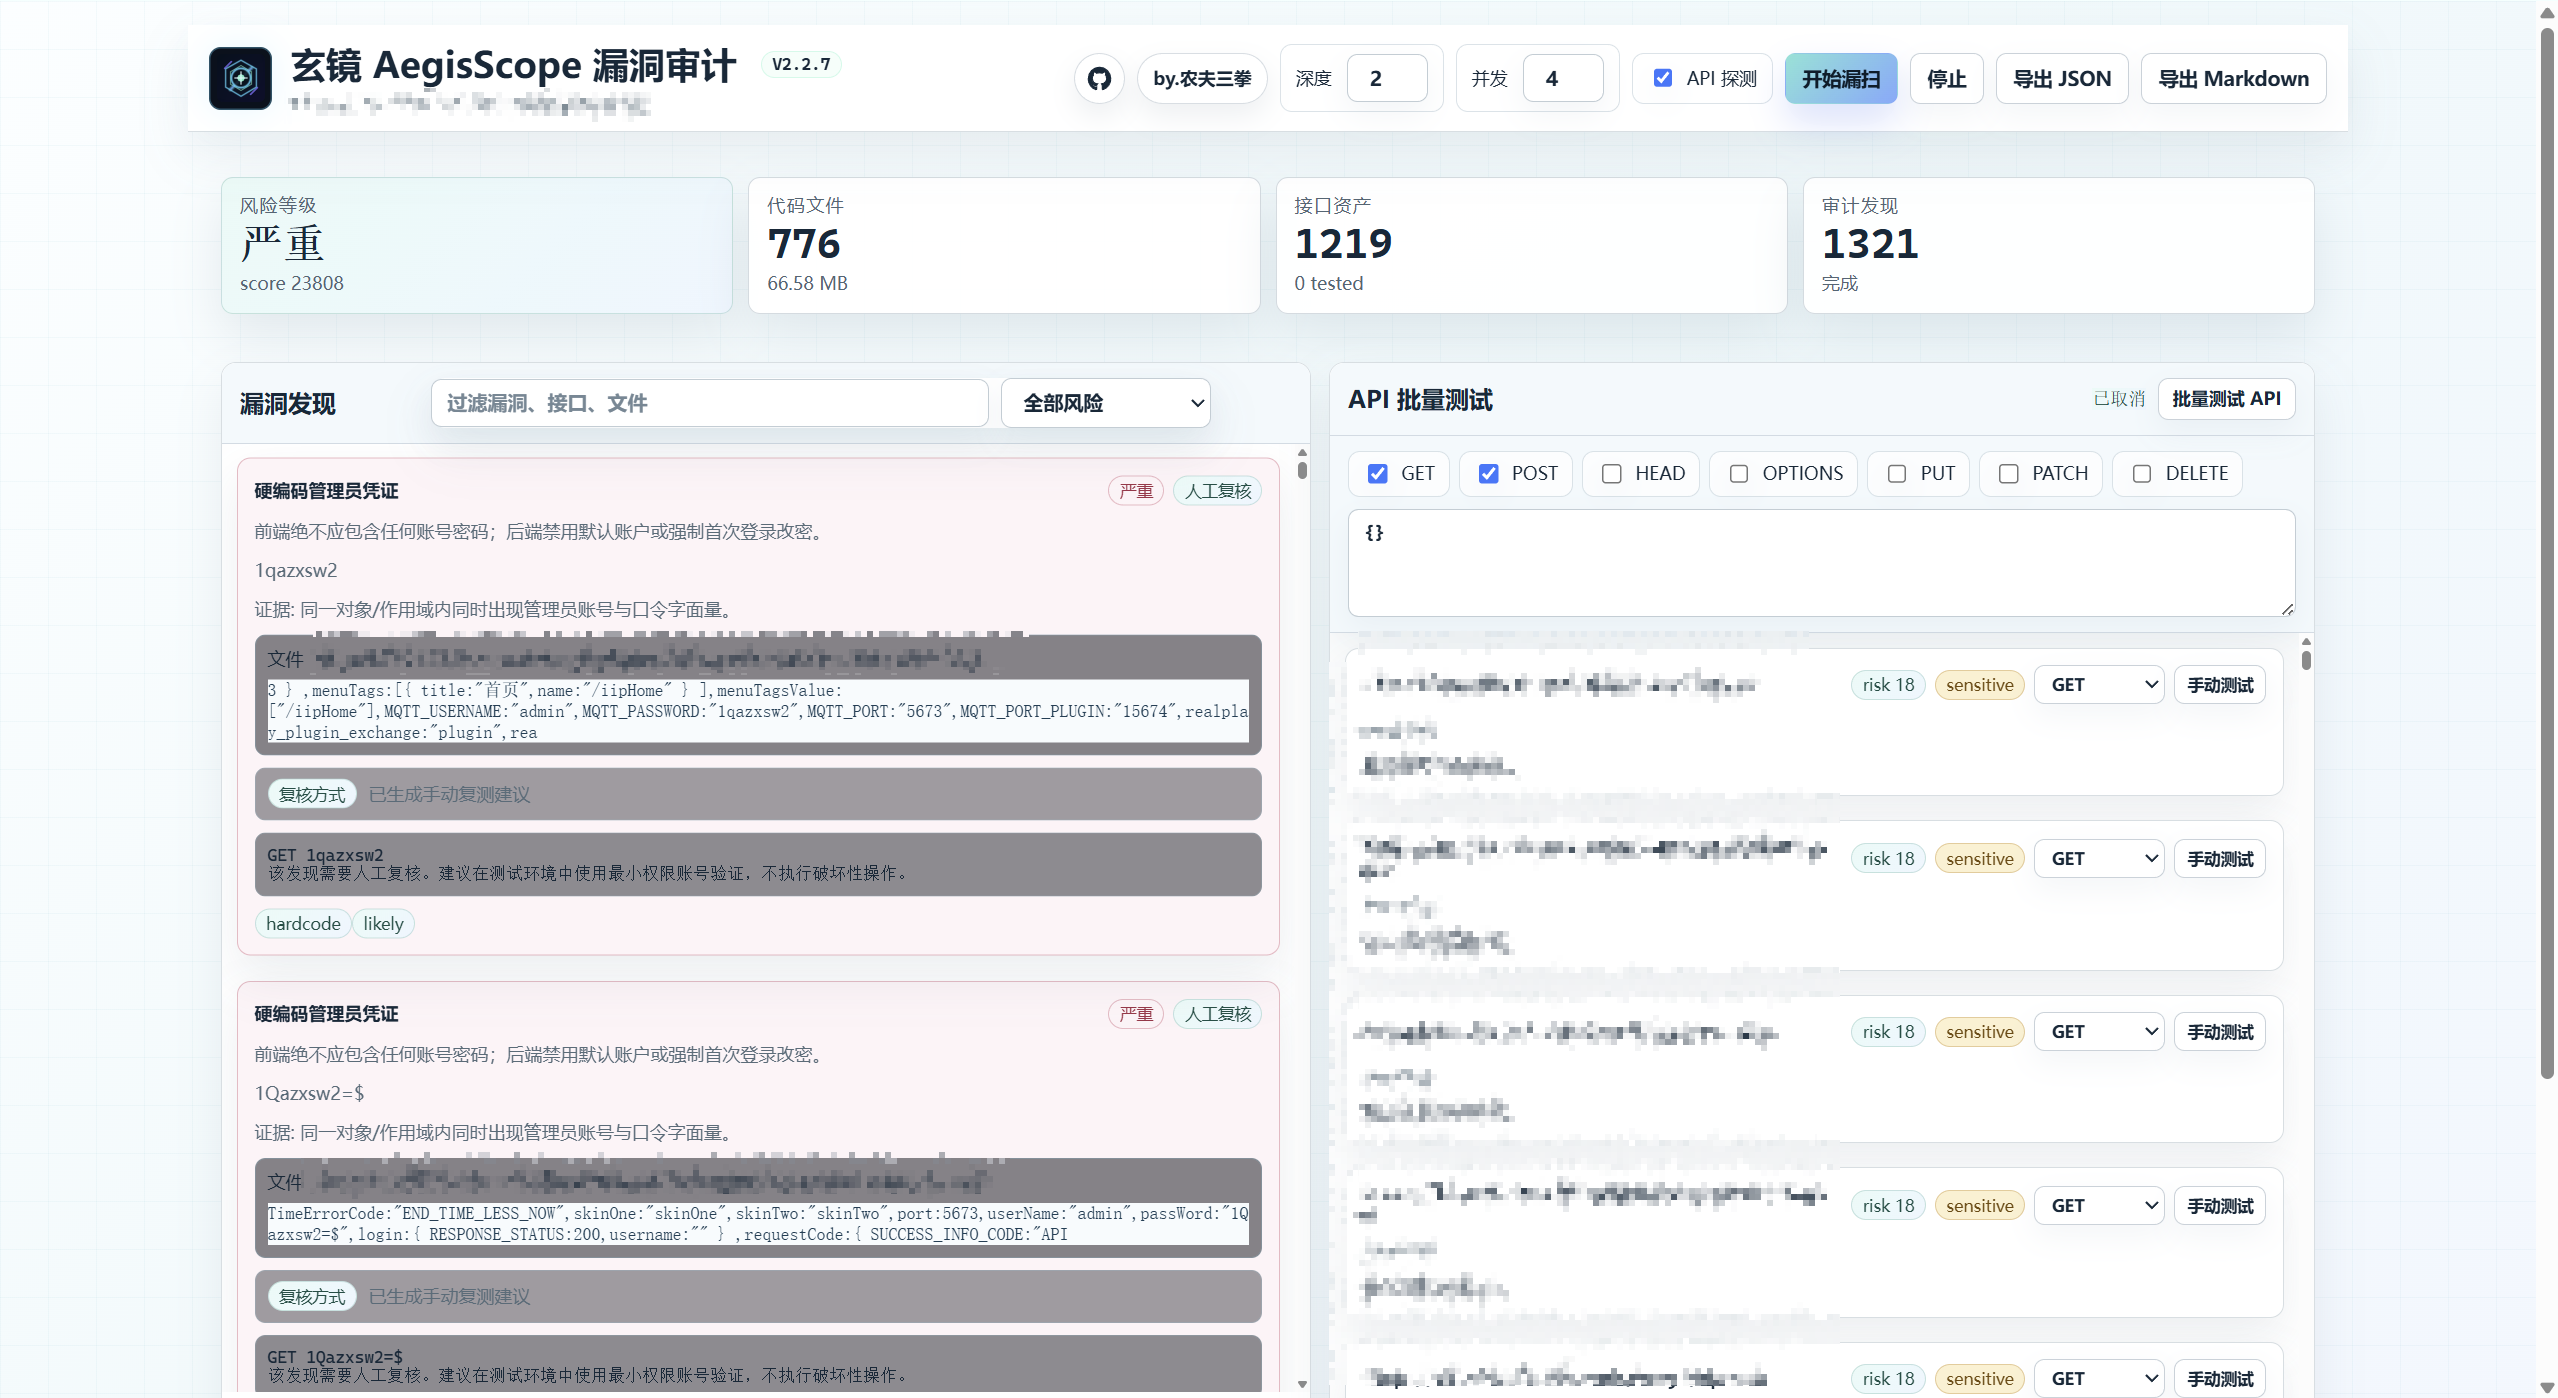The width and height of the screenshot is (2558, 1398).
Task: Click the 代码文件 776 summary card
Action: (1004, 246)
